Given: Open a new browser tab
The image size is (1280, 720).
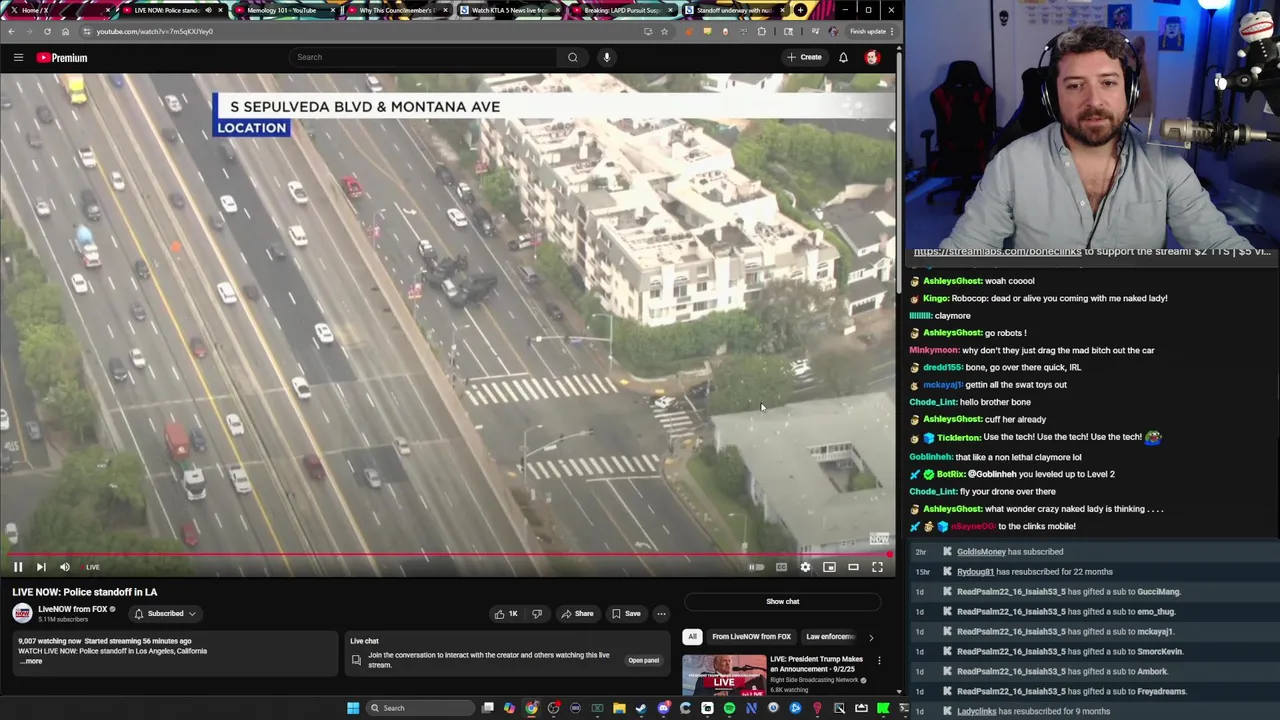Looking at the screenshot, I should 800,10.
